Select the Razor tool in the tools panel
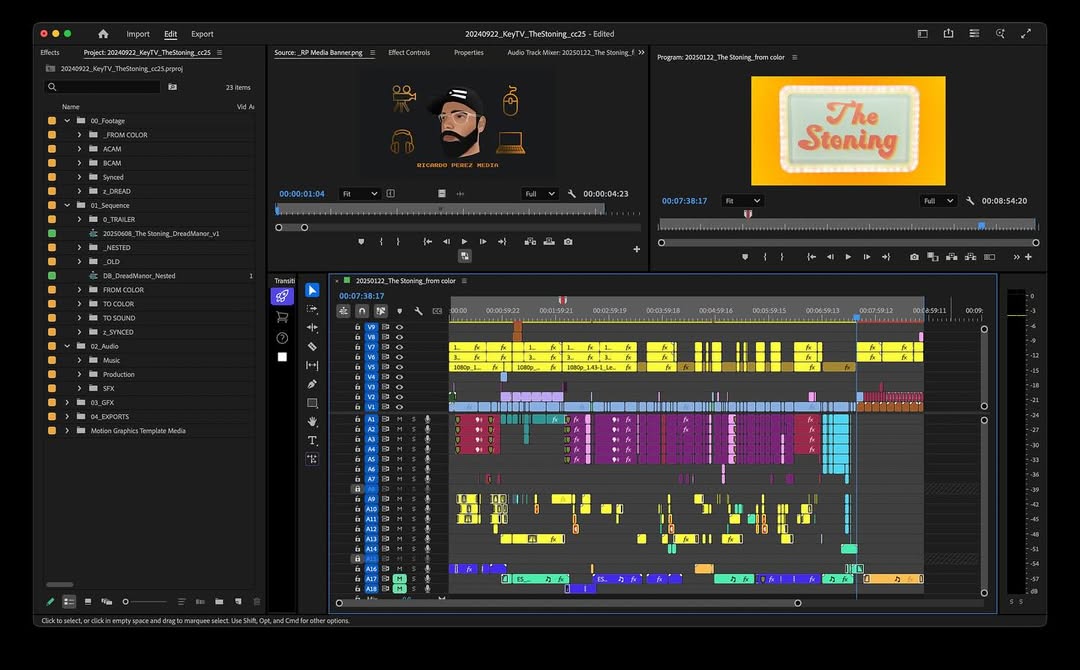The width and height of the screenshot is (1080, 670). pos(312,346)
